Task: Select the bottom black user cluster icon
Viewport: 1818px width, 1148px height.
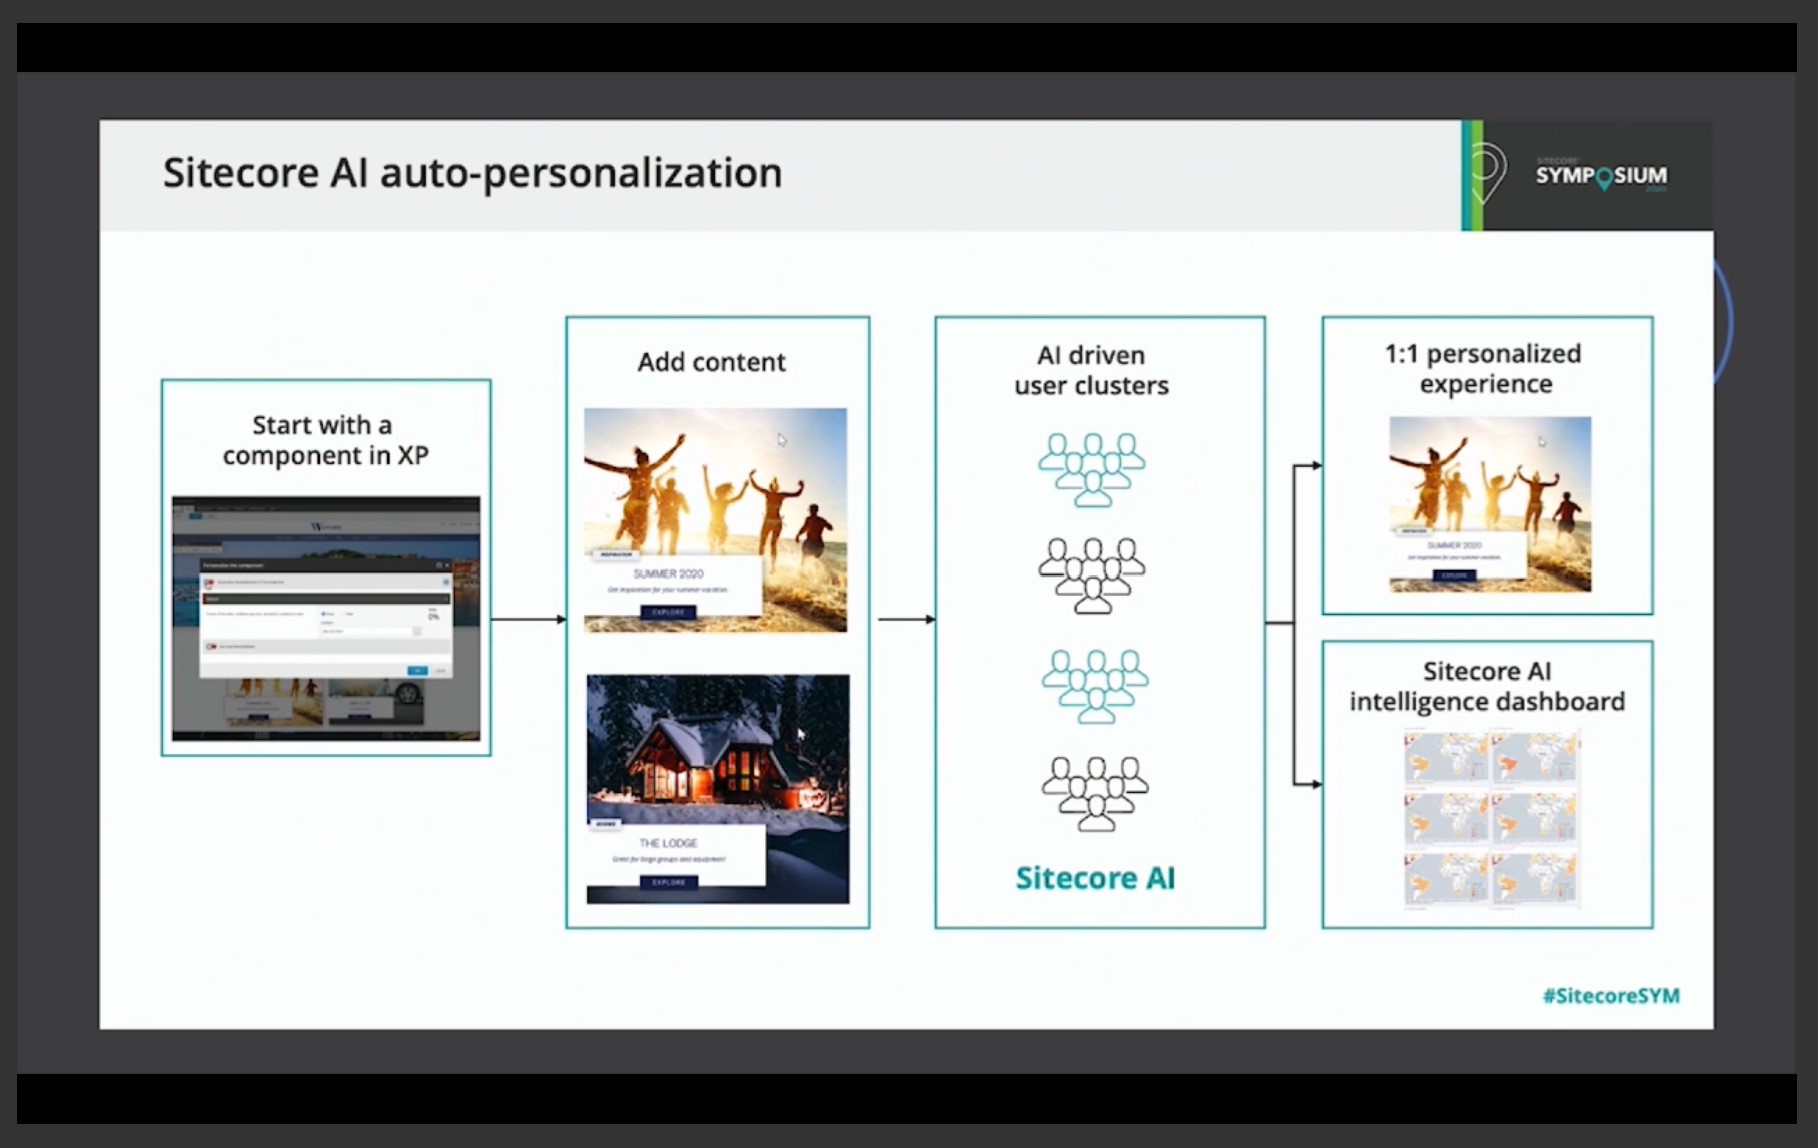Action: (1095, 794)
